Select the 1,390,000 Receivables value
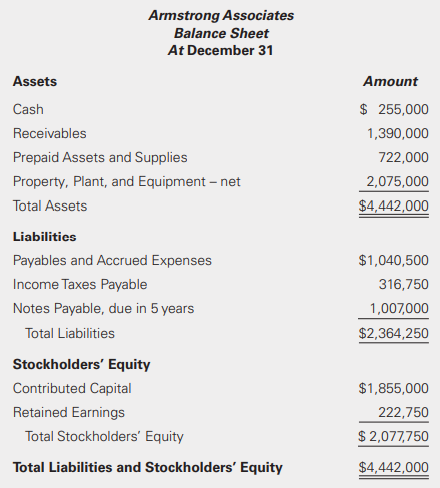 398,133
